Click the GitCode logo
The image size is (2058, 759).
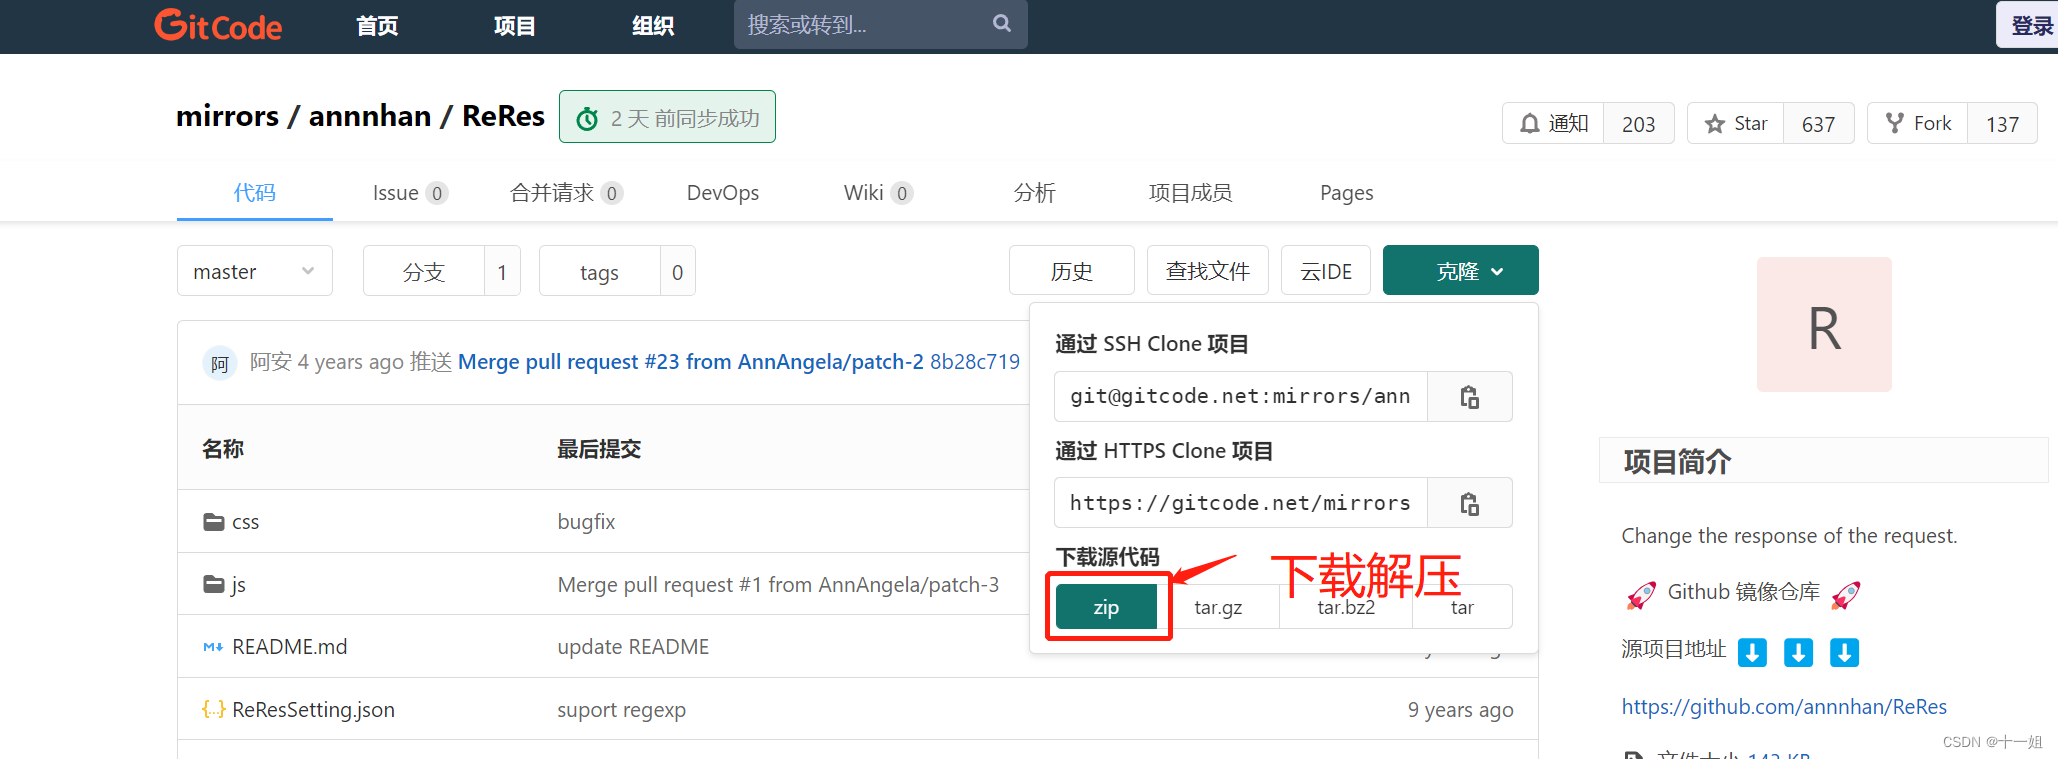click(x=218, y=25)
